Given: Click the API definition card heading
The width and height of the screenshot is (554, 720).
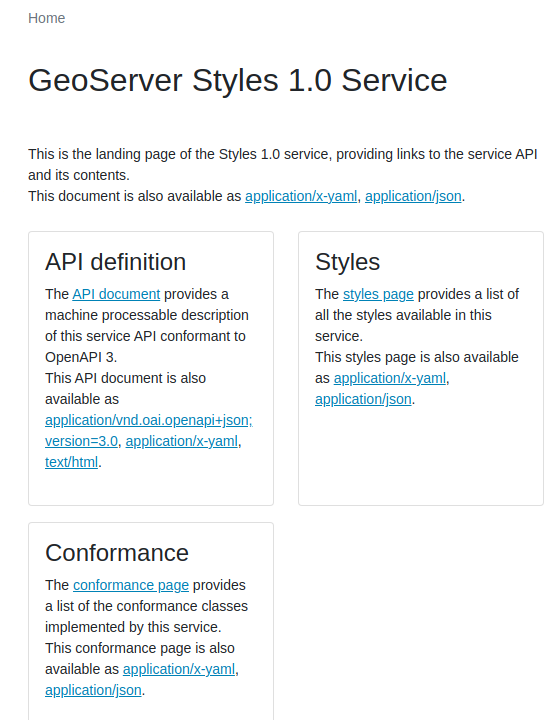Looking at the screenshot, I should (x=115, y=262).
